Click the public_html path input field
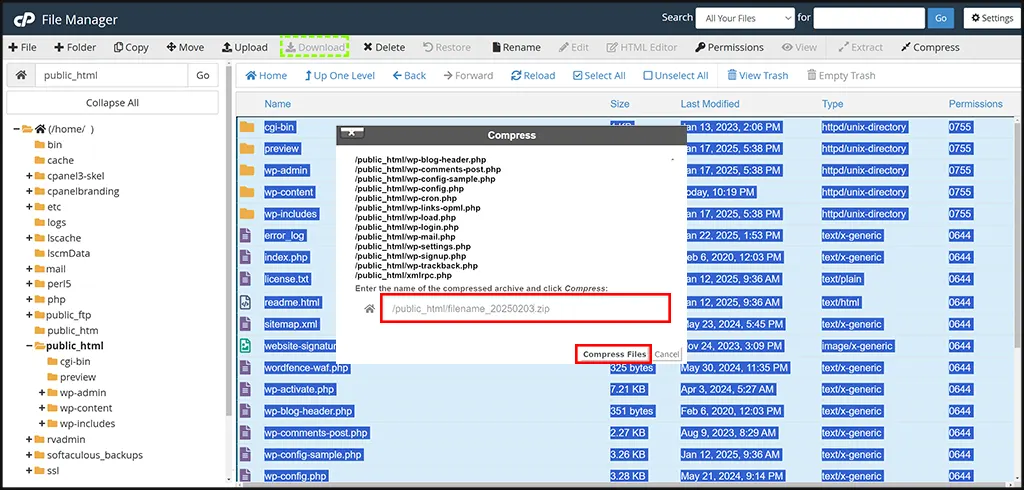This screenshot has height=490, width=1024. pyautogui.click(x=112, y=75)
